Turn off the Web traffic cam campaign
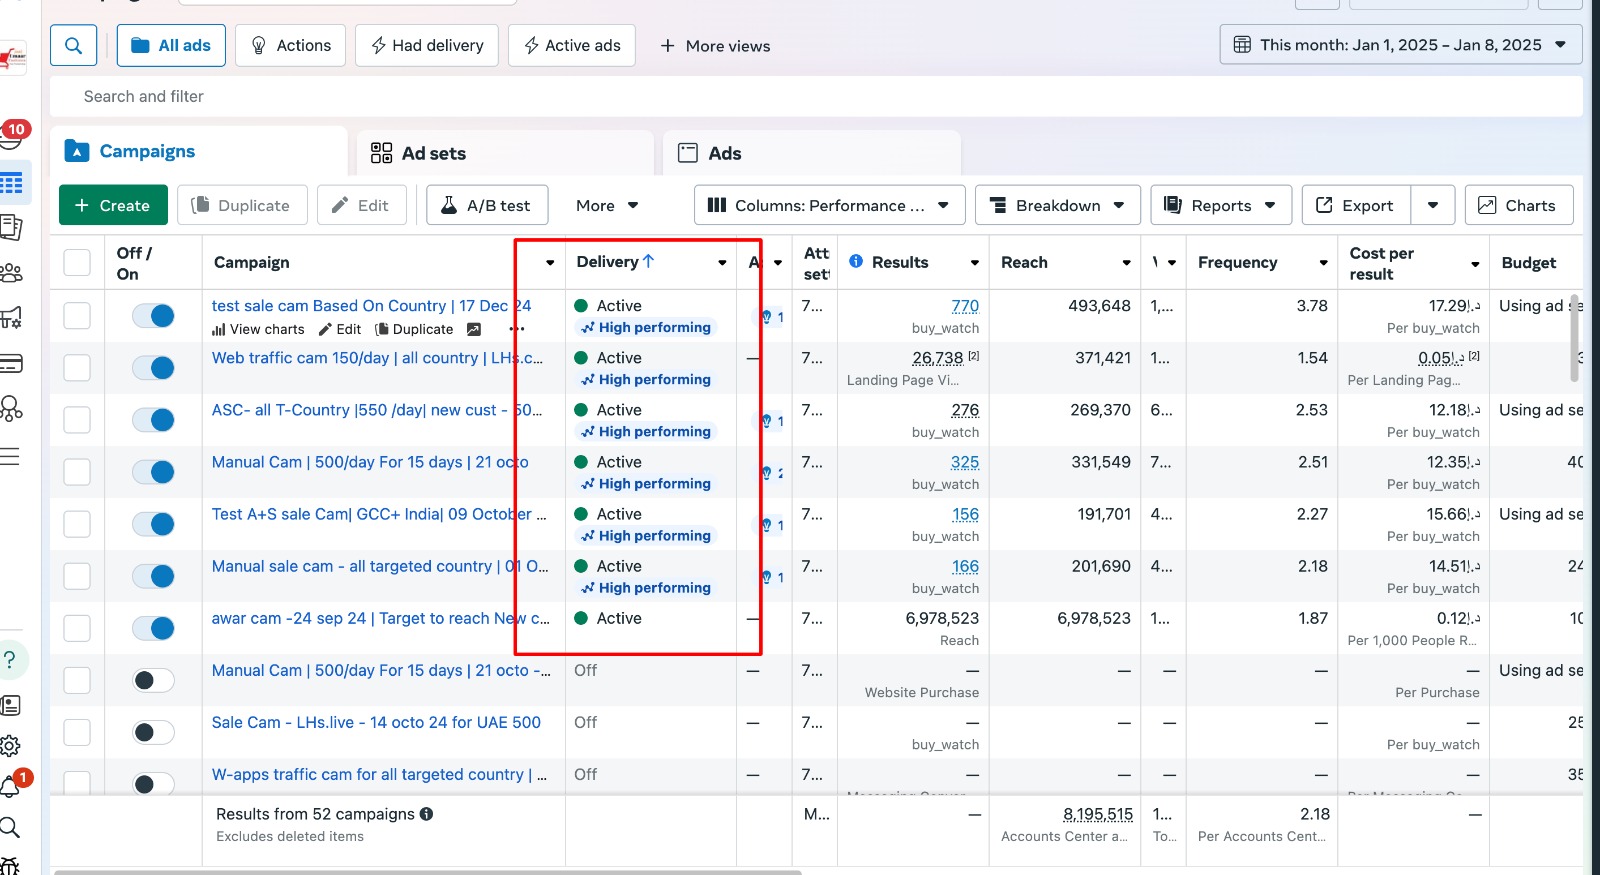Viewport: 1600px width, 875px height. 154,368
